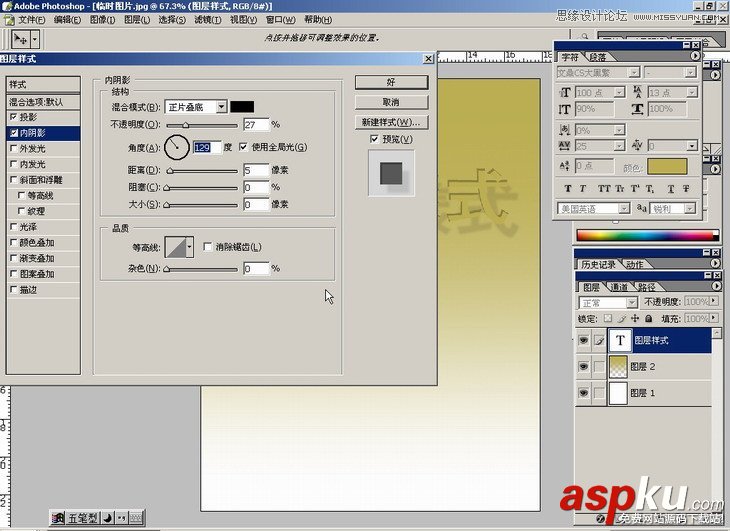Toggle the 使用全局光 global light checkbox
Image resolution: width=730 pixels, height=531 pixels.
pyautogui.click(x=243, y=147)
